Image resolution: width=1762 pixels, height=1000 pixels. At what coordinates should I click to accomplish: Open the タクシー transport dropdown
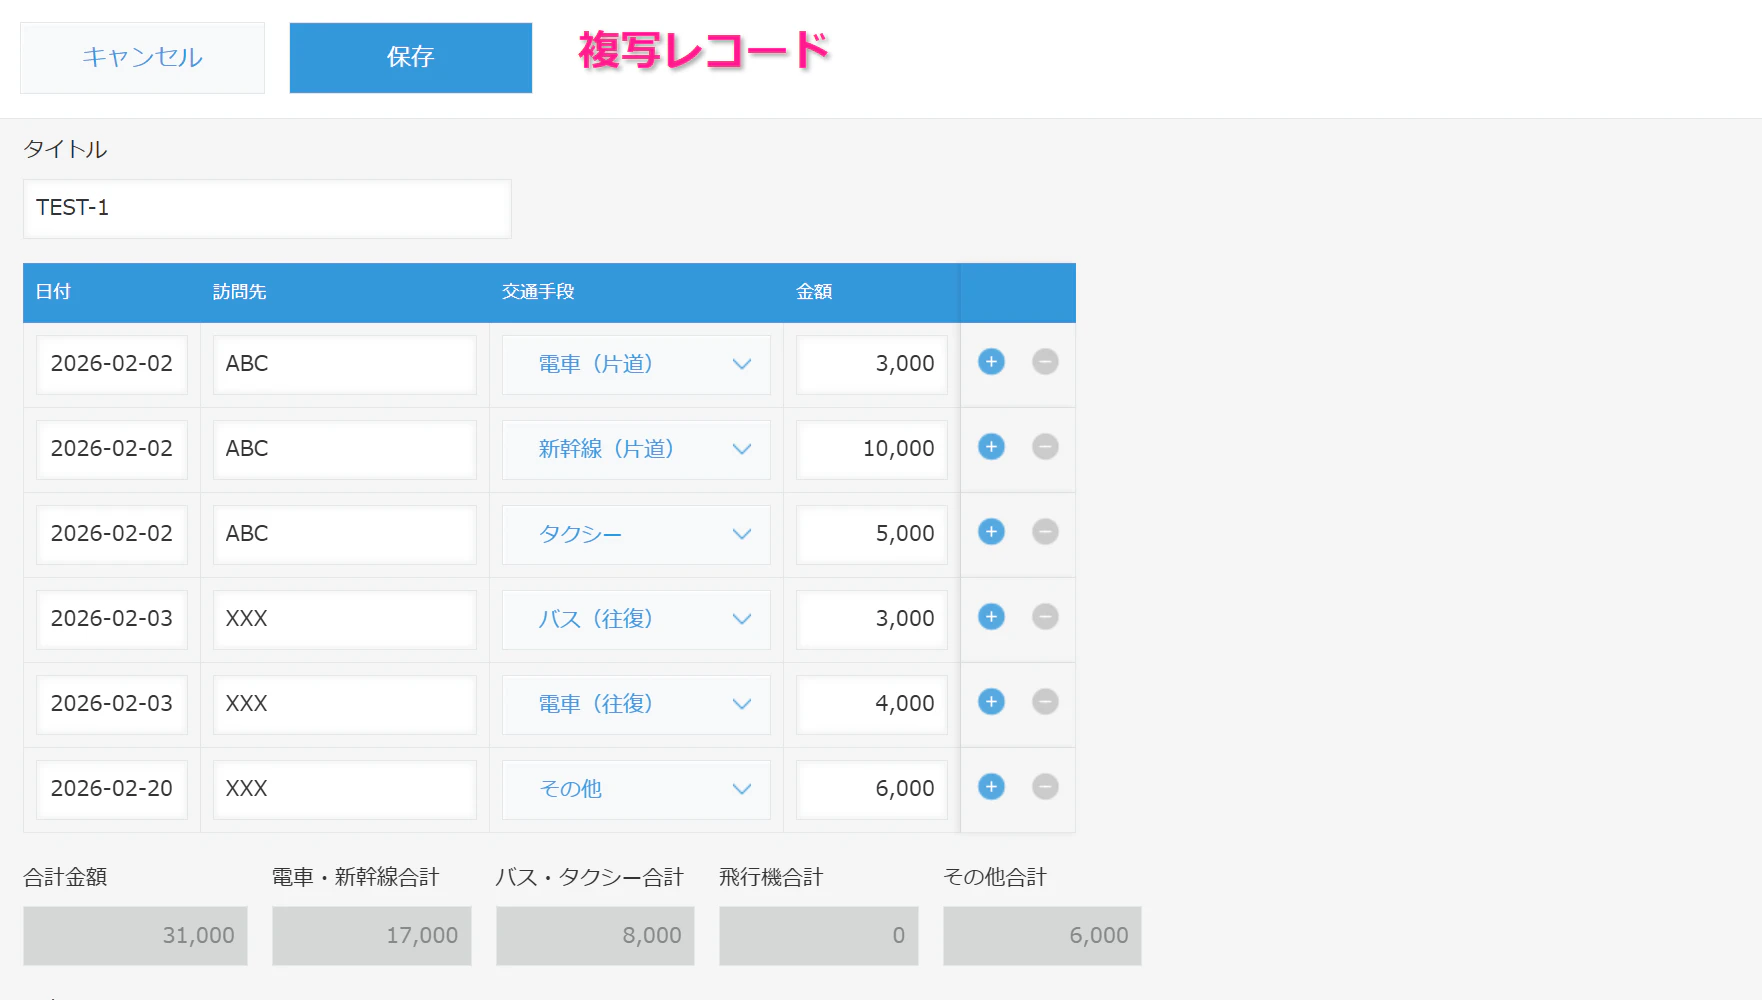(636, 534)
